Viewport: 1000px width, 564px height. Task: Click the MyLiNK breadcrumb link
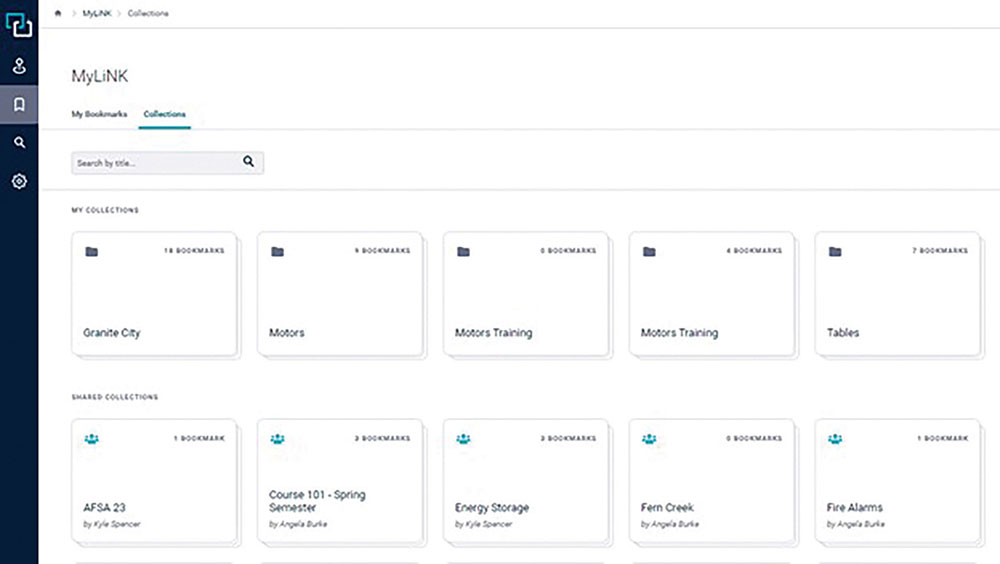point(96,13)
